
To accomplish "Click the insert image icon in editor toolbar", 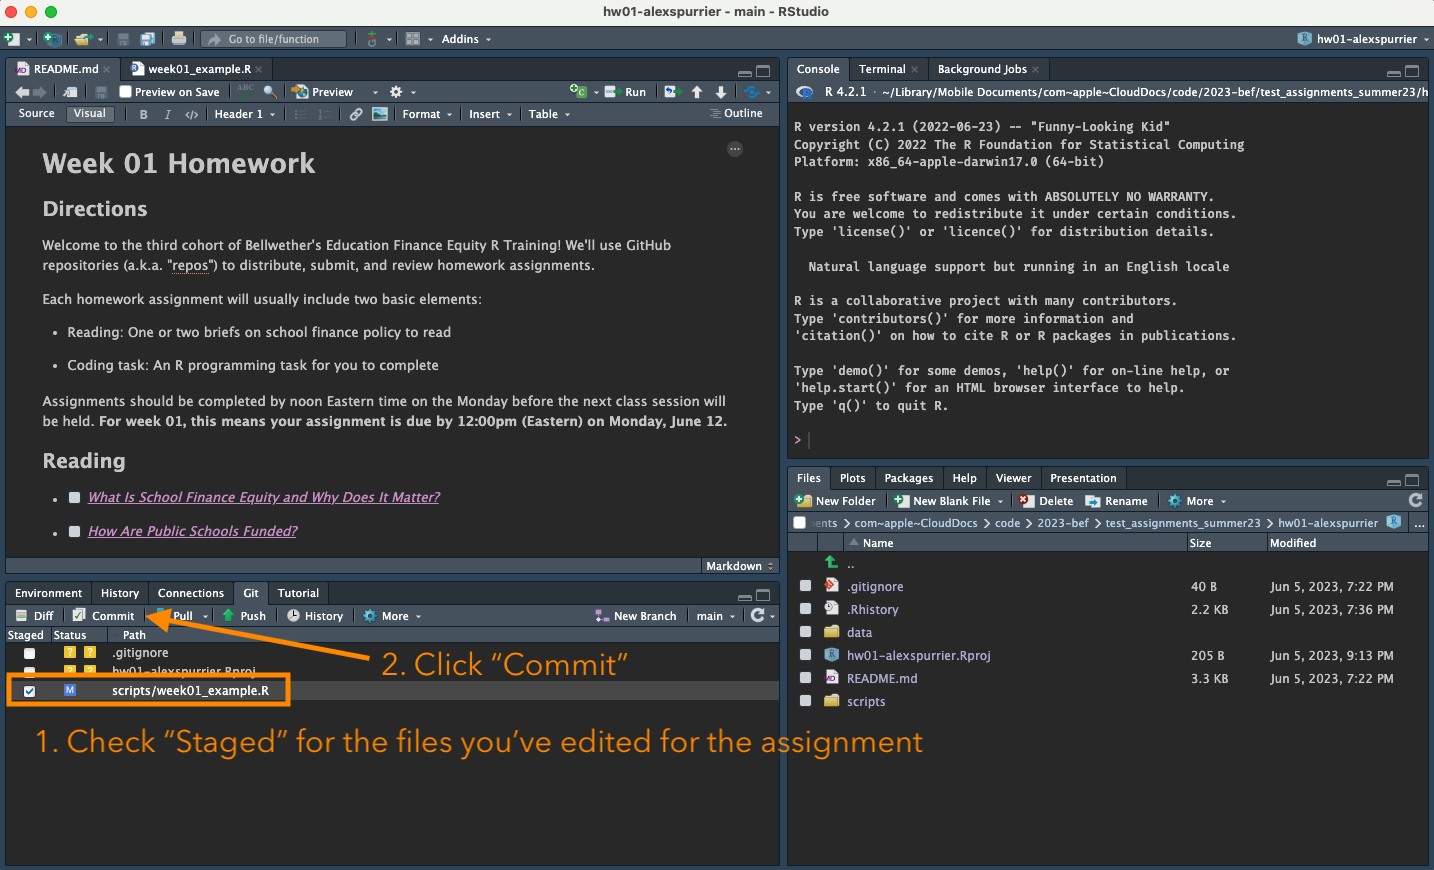I will coord(380,114).
